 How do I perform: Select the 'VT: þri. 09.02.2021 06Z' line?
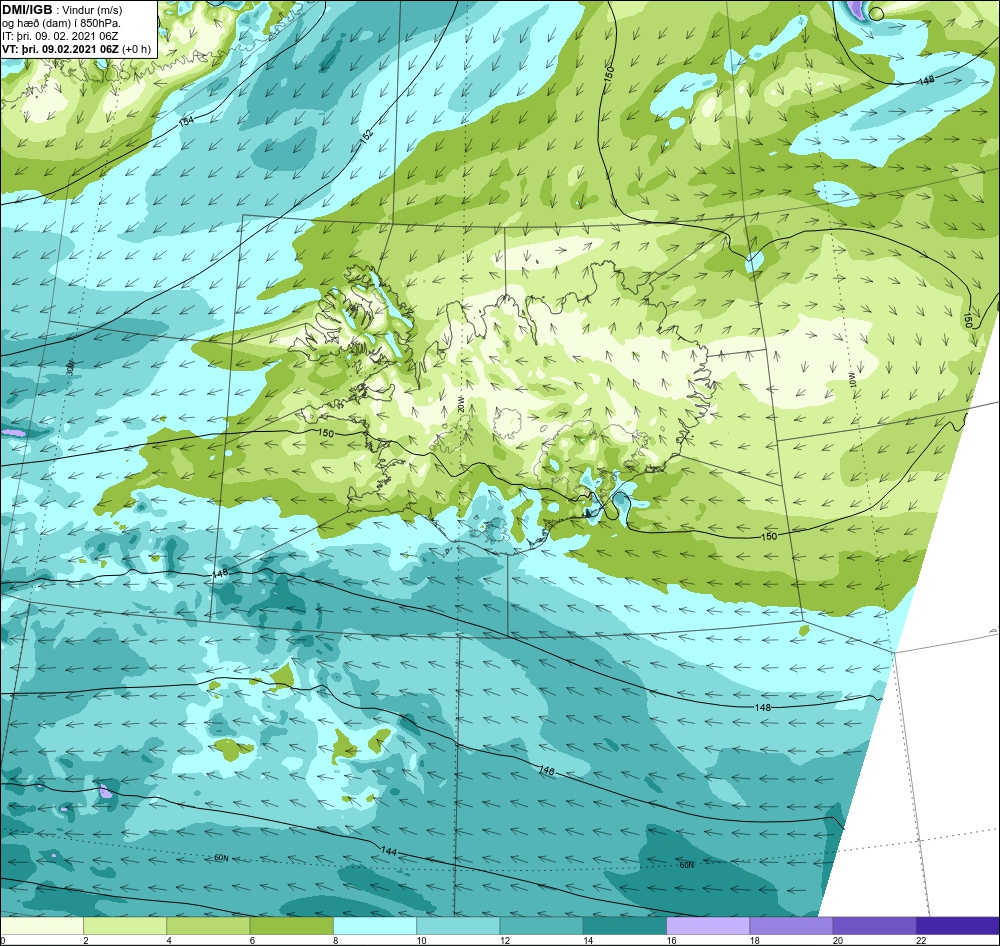[60, 48]
